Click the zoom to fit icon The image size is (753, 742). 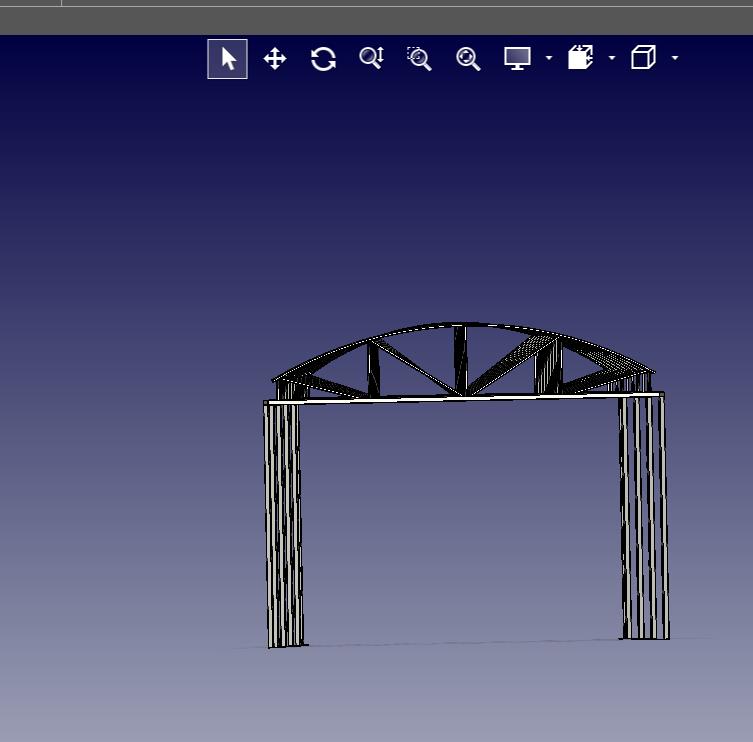(x=468, y=59)
